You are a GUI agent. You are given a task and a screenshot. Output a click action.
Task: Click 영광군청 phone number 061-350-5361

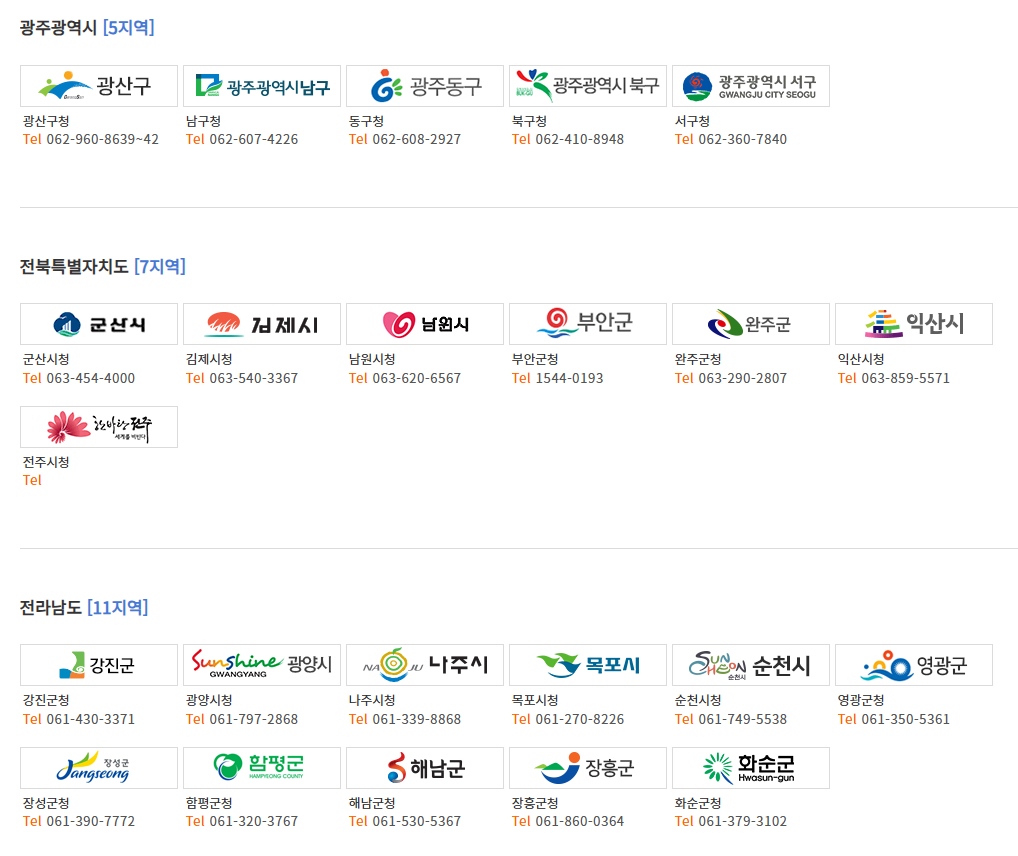point(905,719)
